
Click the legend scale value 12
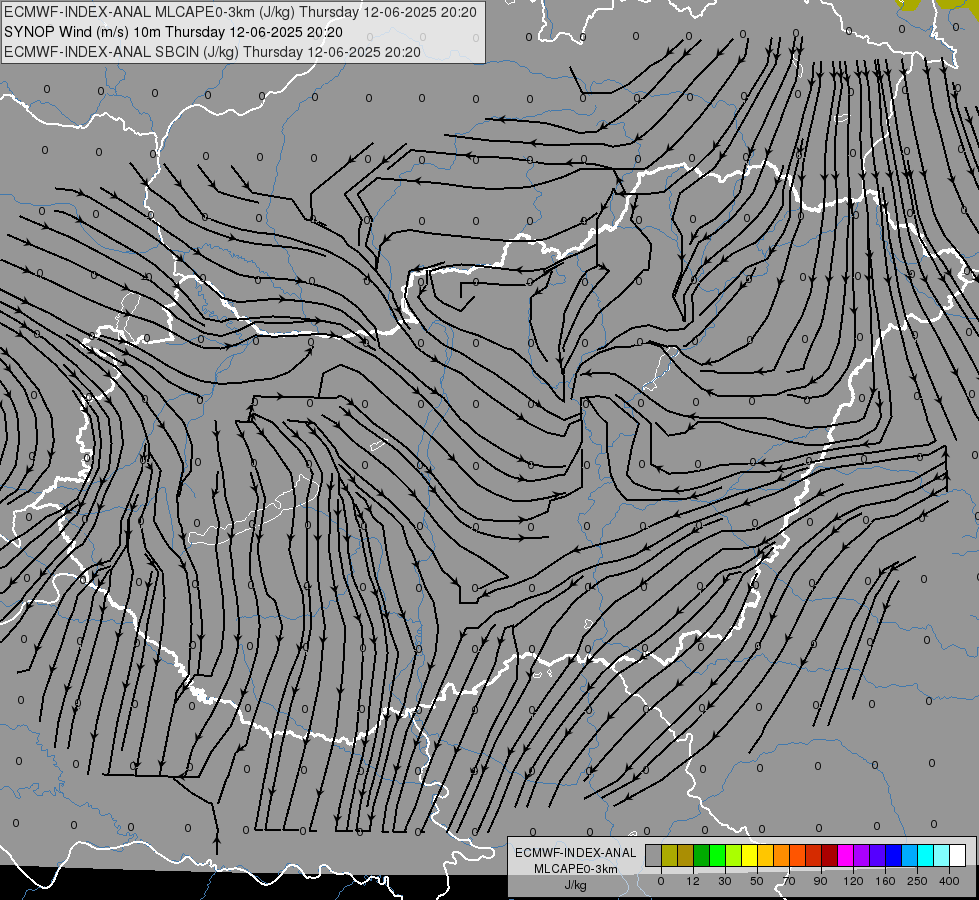(693, 881)
